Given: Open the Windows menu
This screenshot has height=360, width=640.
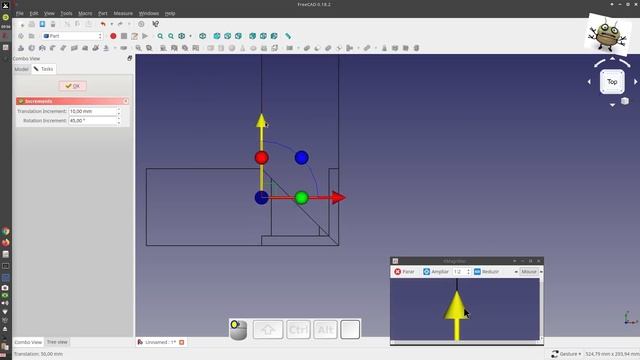Looking at the screenshot, I should click(x=149, y=13).
